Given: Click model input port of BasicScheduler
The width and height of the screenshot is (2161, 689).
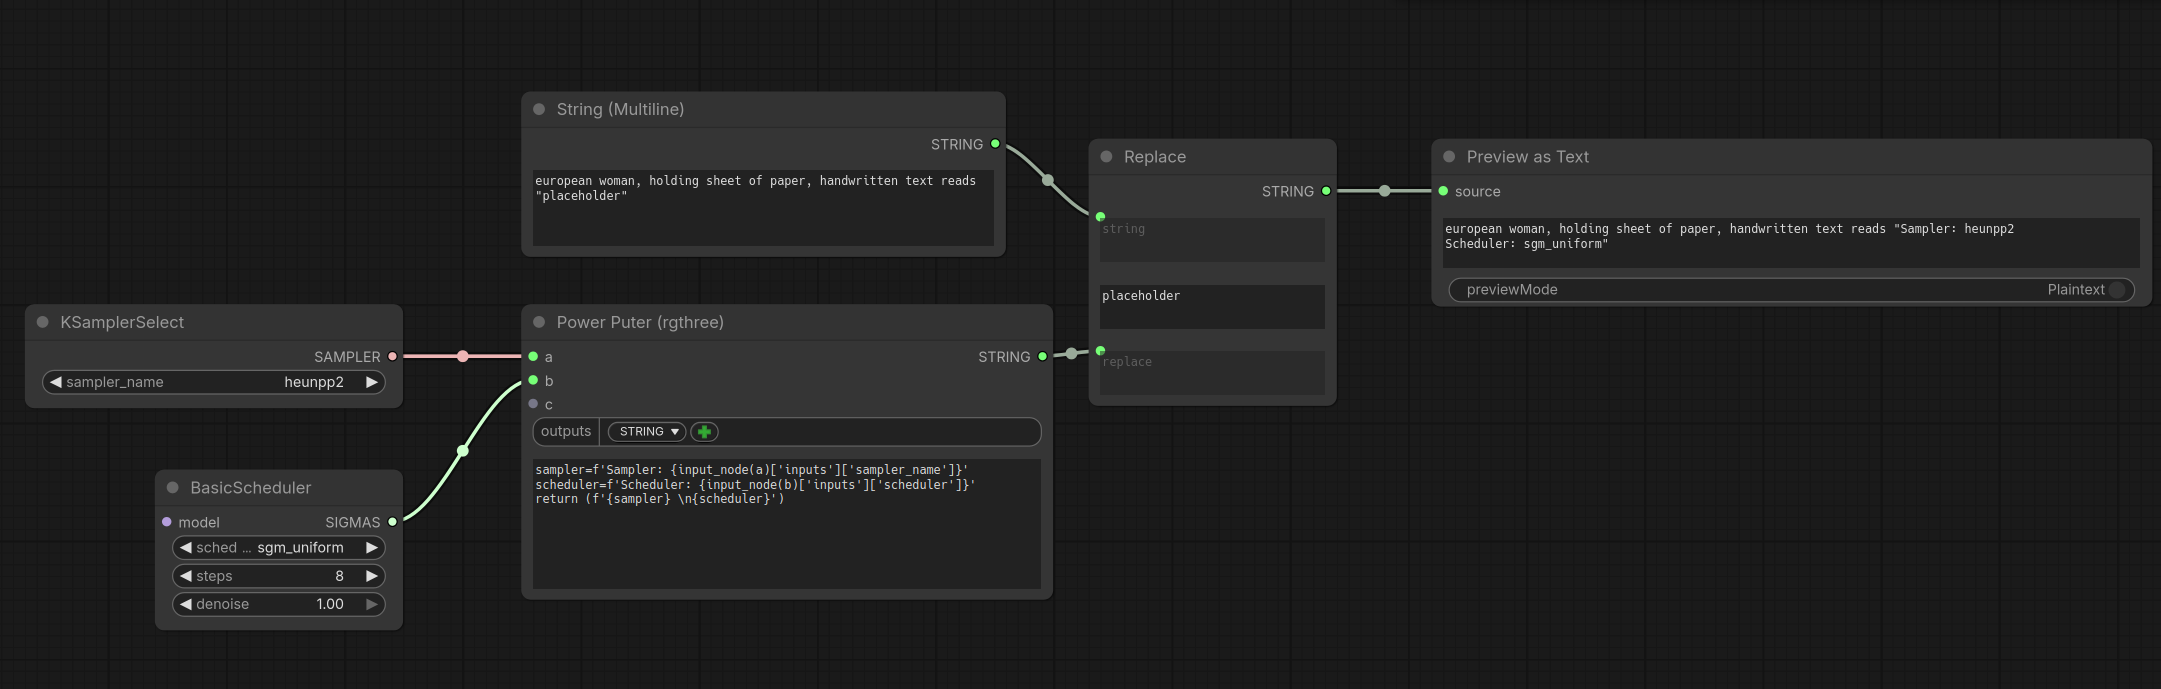Looking at the screenshot, I should click(167, 522).
